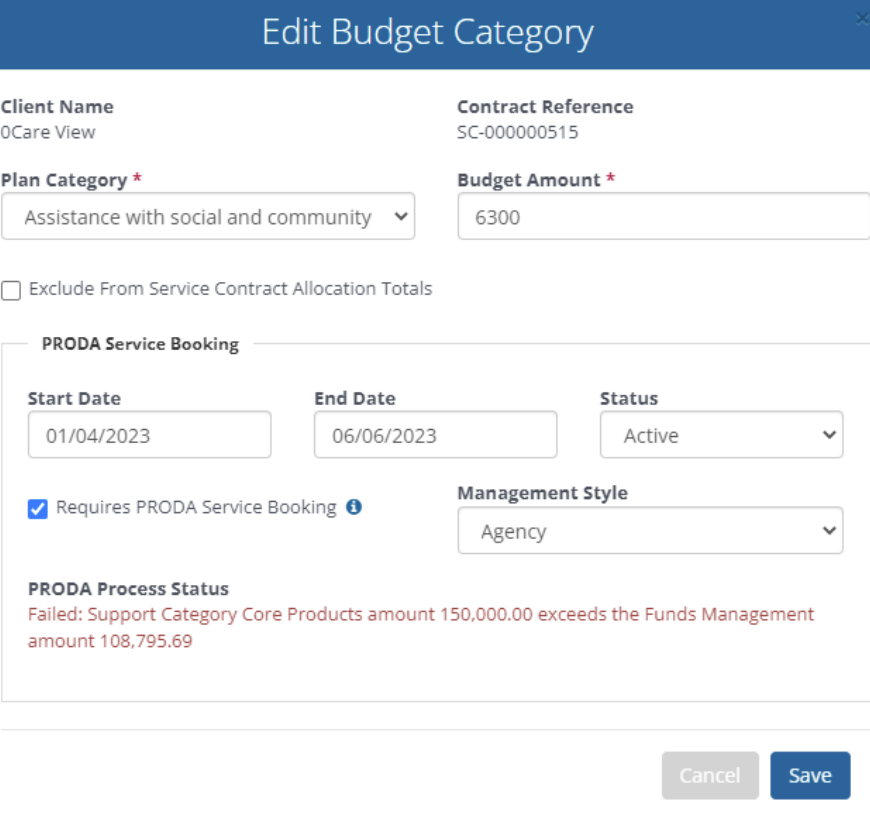Click into the Budget Amount field

pyautogui.click(x=664, y=216)
